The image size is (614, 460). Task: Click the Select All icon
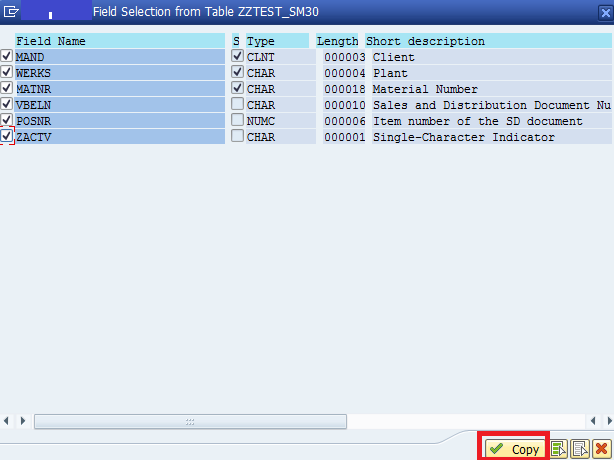559,449
